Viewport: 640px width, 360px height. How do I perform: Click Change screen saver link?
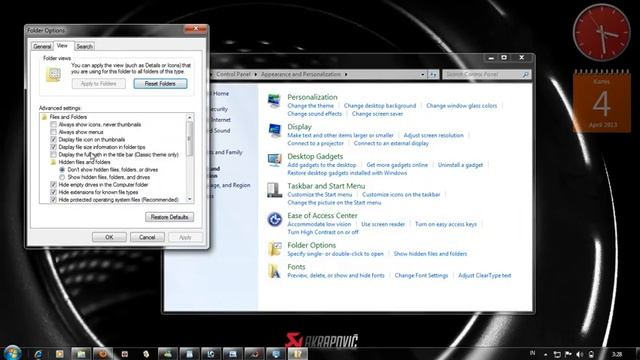[377, 114]
